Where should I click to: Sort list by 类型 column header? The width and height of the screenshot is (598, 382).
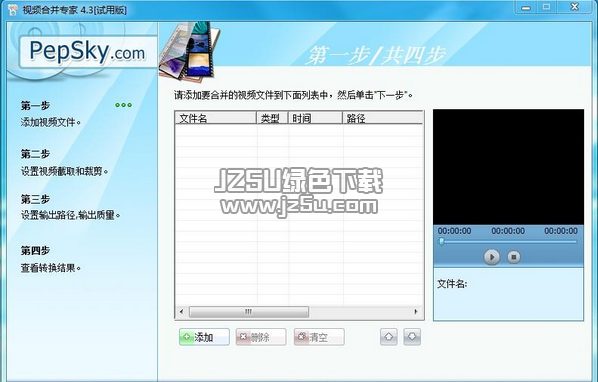(272, 118)
